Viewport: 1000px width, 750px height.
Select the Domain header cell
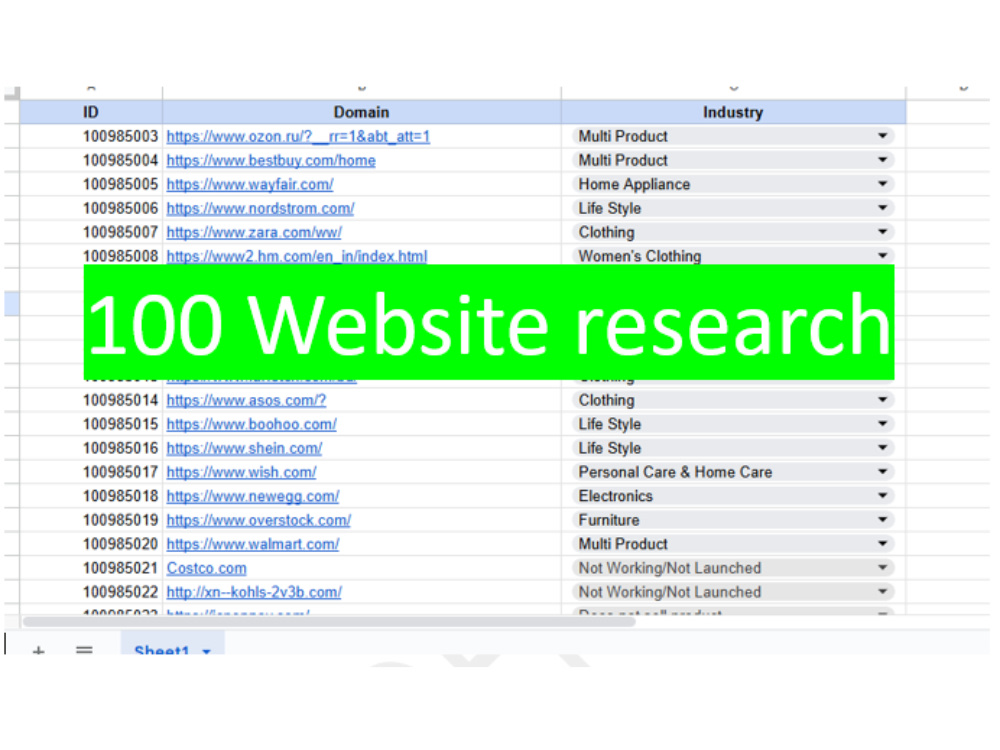pyautogui.click(x=362, y=112)
